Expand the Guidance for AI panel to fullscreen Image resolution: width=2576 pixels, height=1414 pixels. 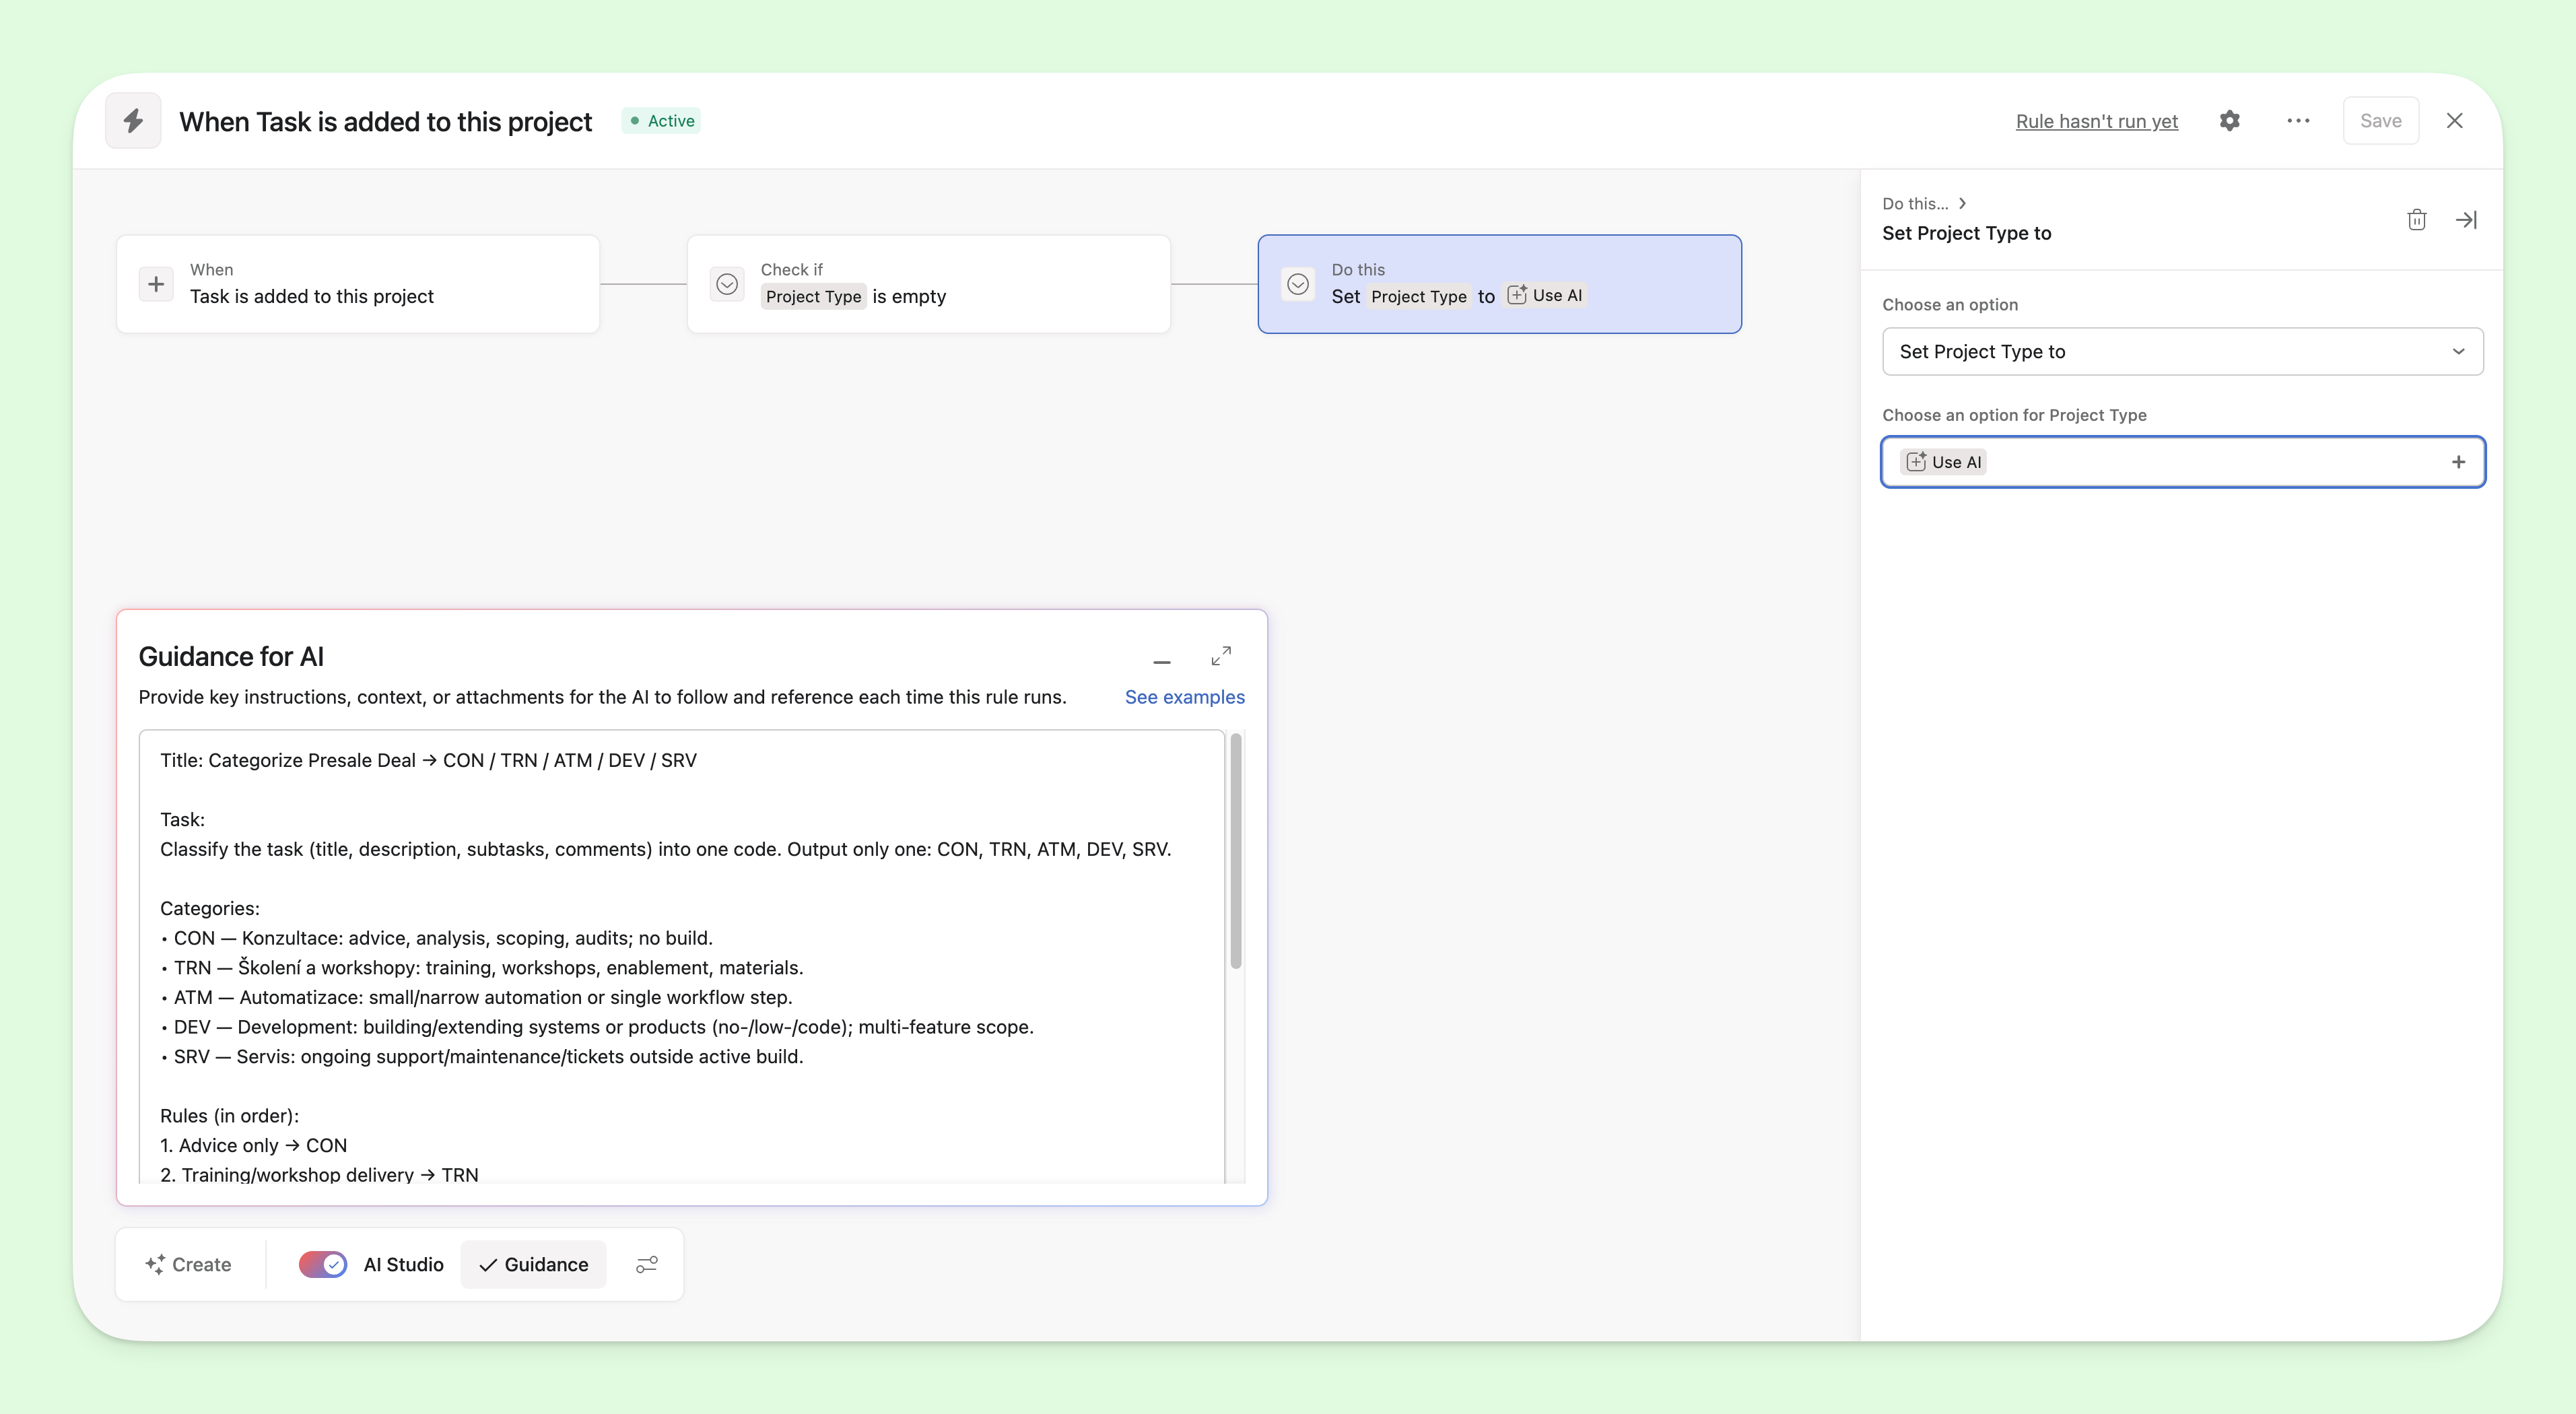point(1221,656)
